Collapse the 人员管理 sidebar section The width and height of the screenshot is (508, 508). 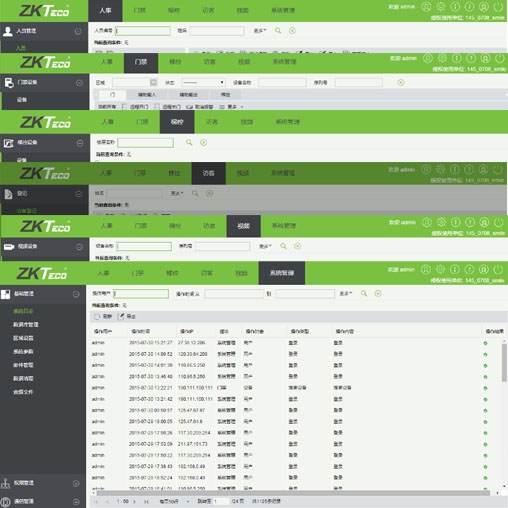(78, 31)
